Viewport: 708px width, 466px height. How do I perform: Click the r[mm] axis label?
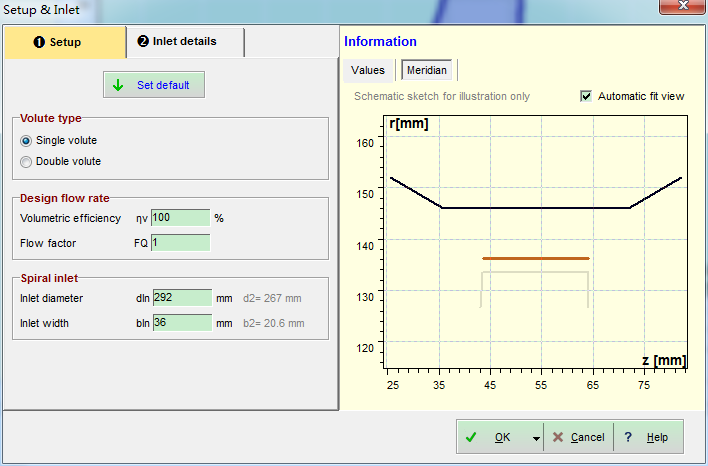pyautogui.click(x=409, y=123)
